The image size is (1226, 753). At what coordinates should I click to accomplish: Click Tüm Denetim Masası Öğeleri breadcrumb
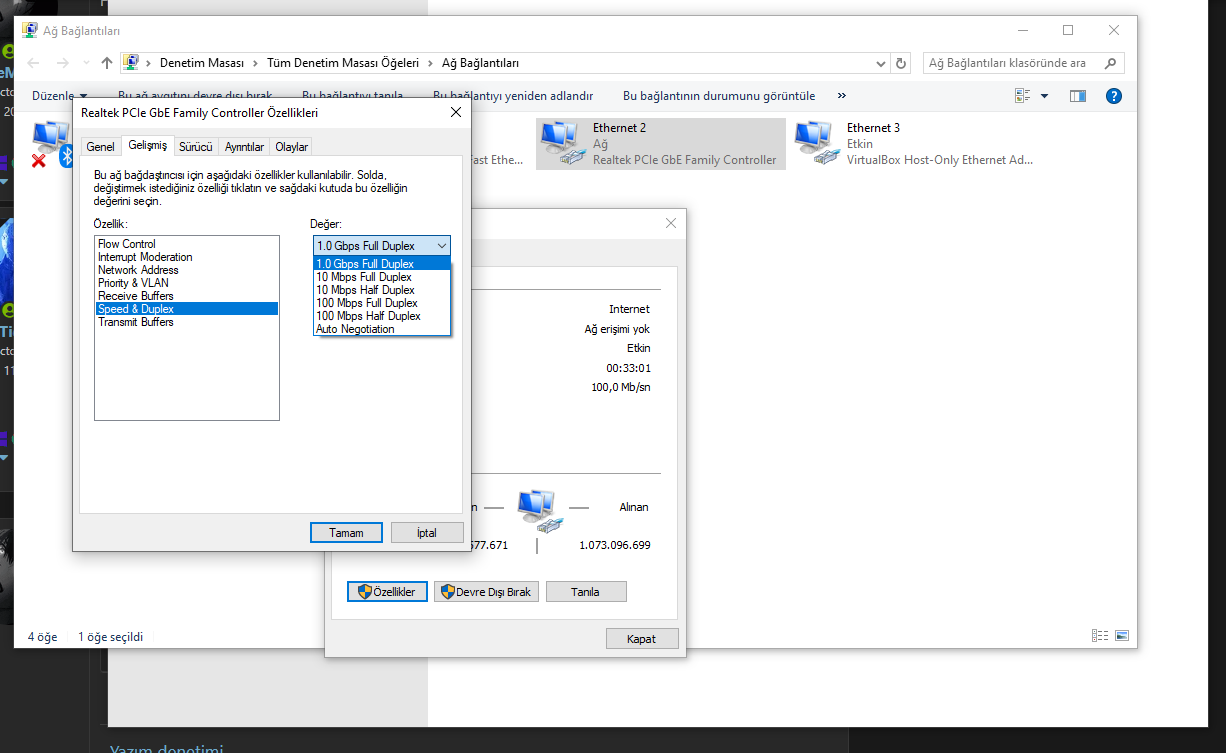(343, 63)
